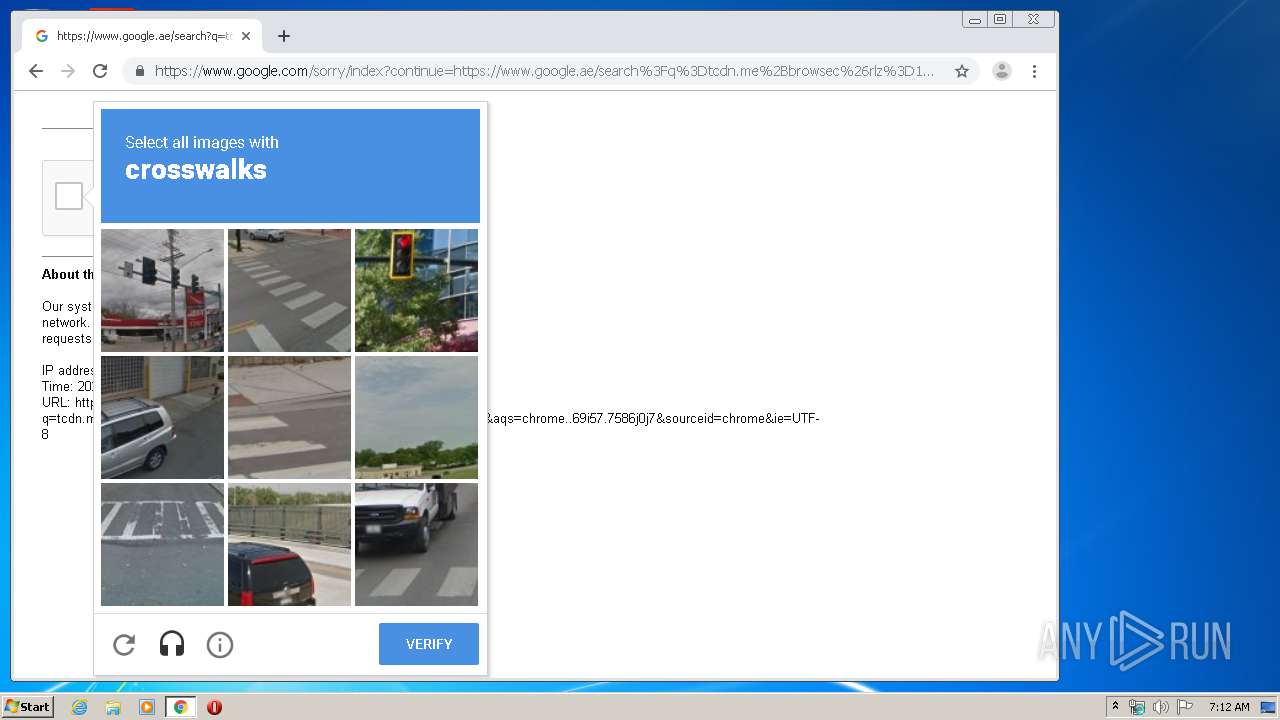The width and height of the screenshot is (1280, 720).
Task: Open the network tray icon
Action: (x=1137, y=707)
